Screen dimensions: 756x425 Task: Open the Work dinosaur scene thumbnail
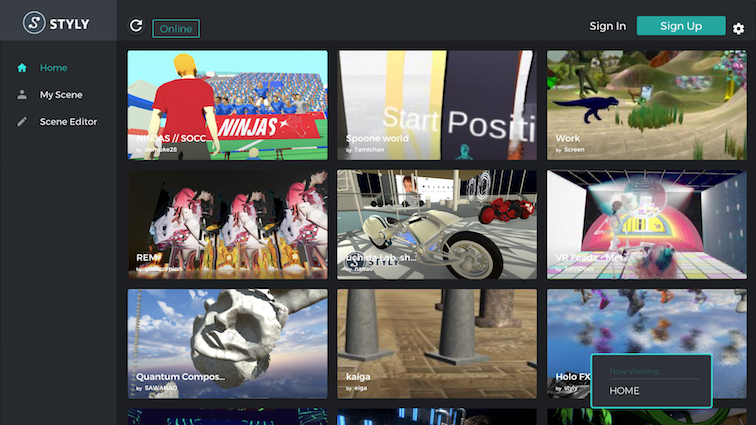[646, 105]
